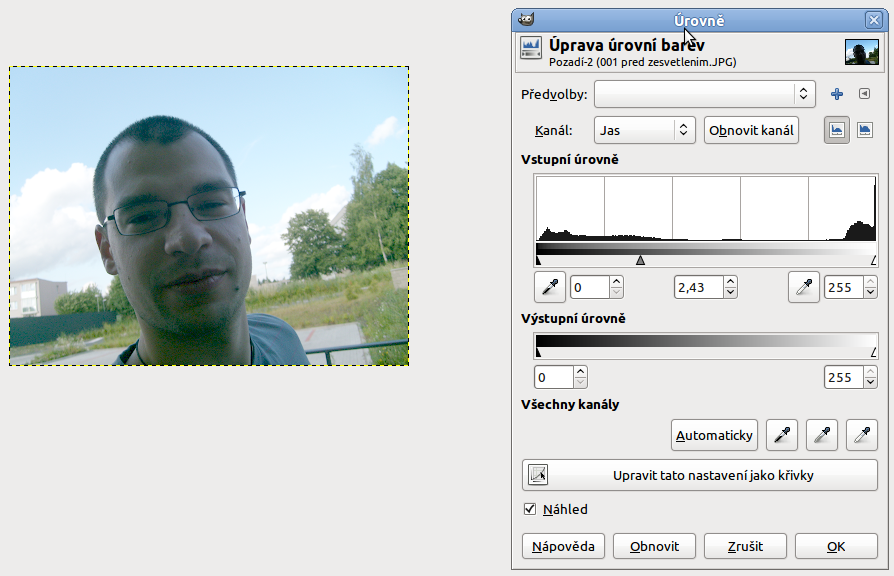
Task: Click the "Vstupní úrovně" heading
Action: coord(570,160)
